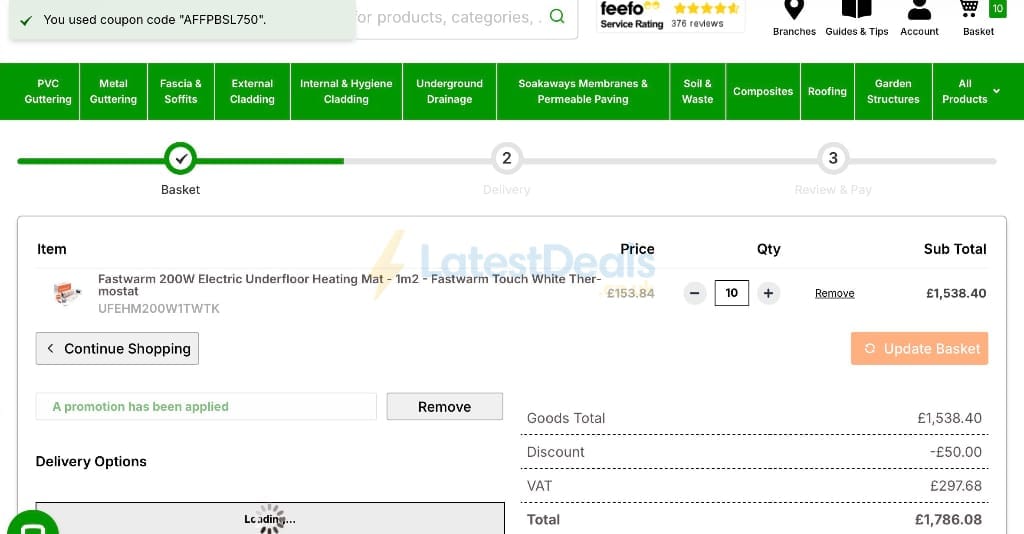
Task: Go to step 3 Review & Pay
Action: click(x=833, y=158)
